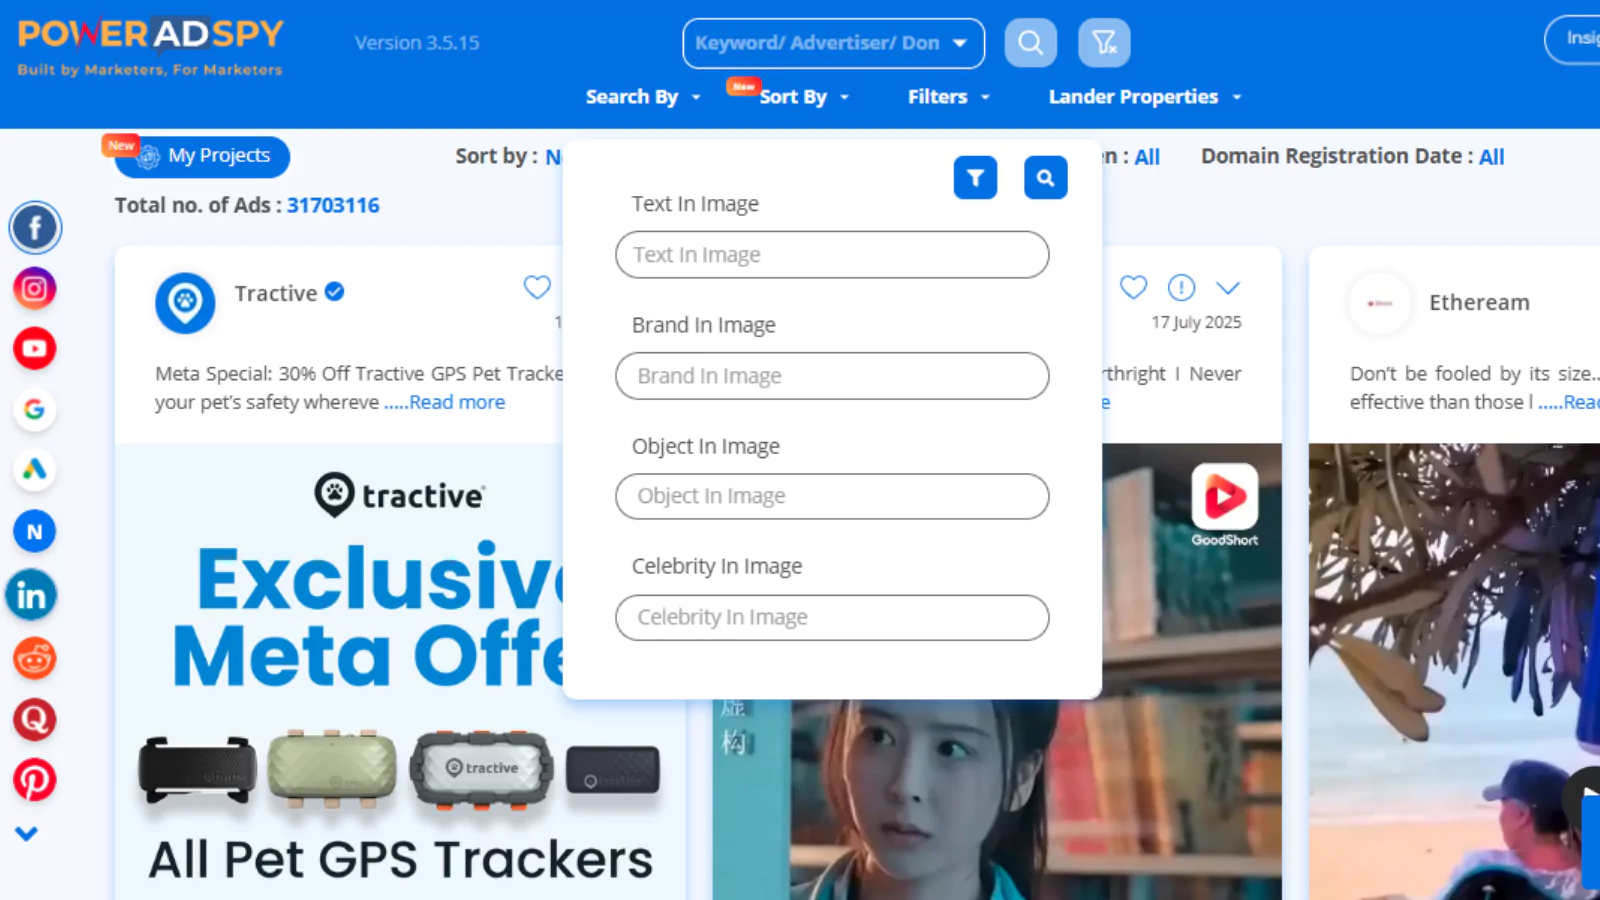
Task: Open the Lander Properties menu
Action: click(1145, 97)
